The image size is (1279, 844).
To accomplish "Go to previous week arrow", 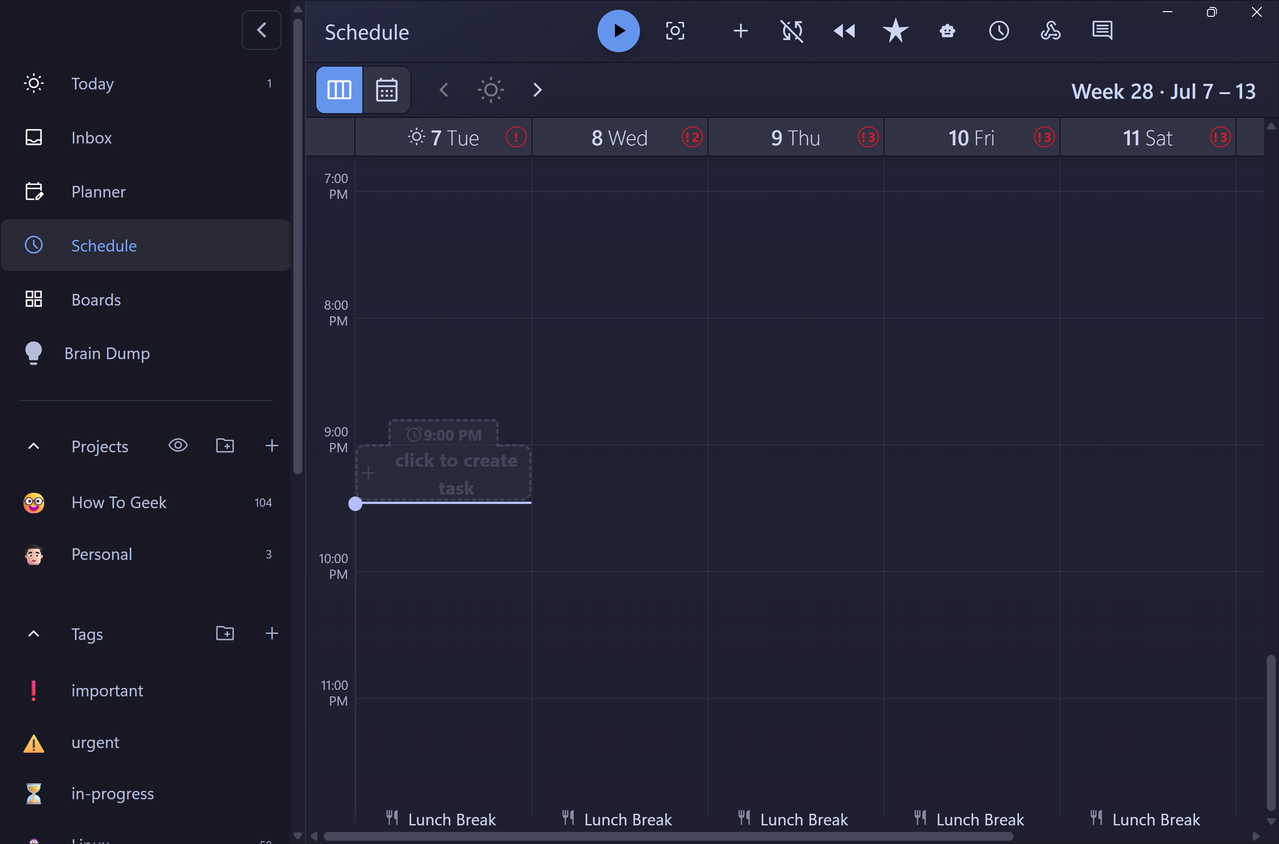I will (x=444, y=90).
